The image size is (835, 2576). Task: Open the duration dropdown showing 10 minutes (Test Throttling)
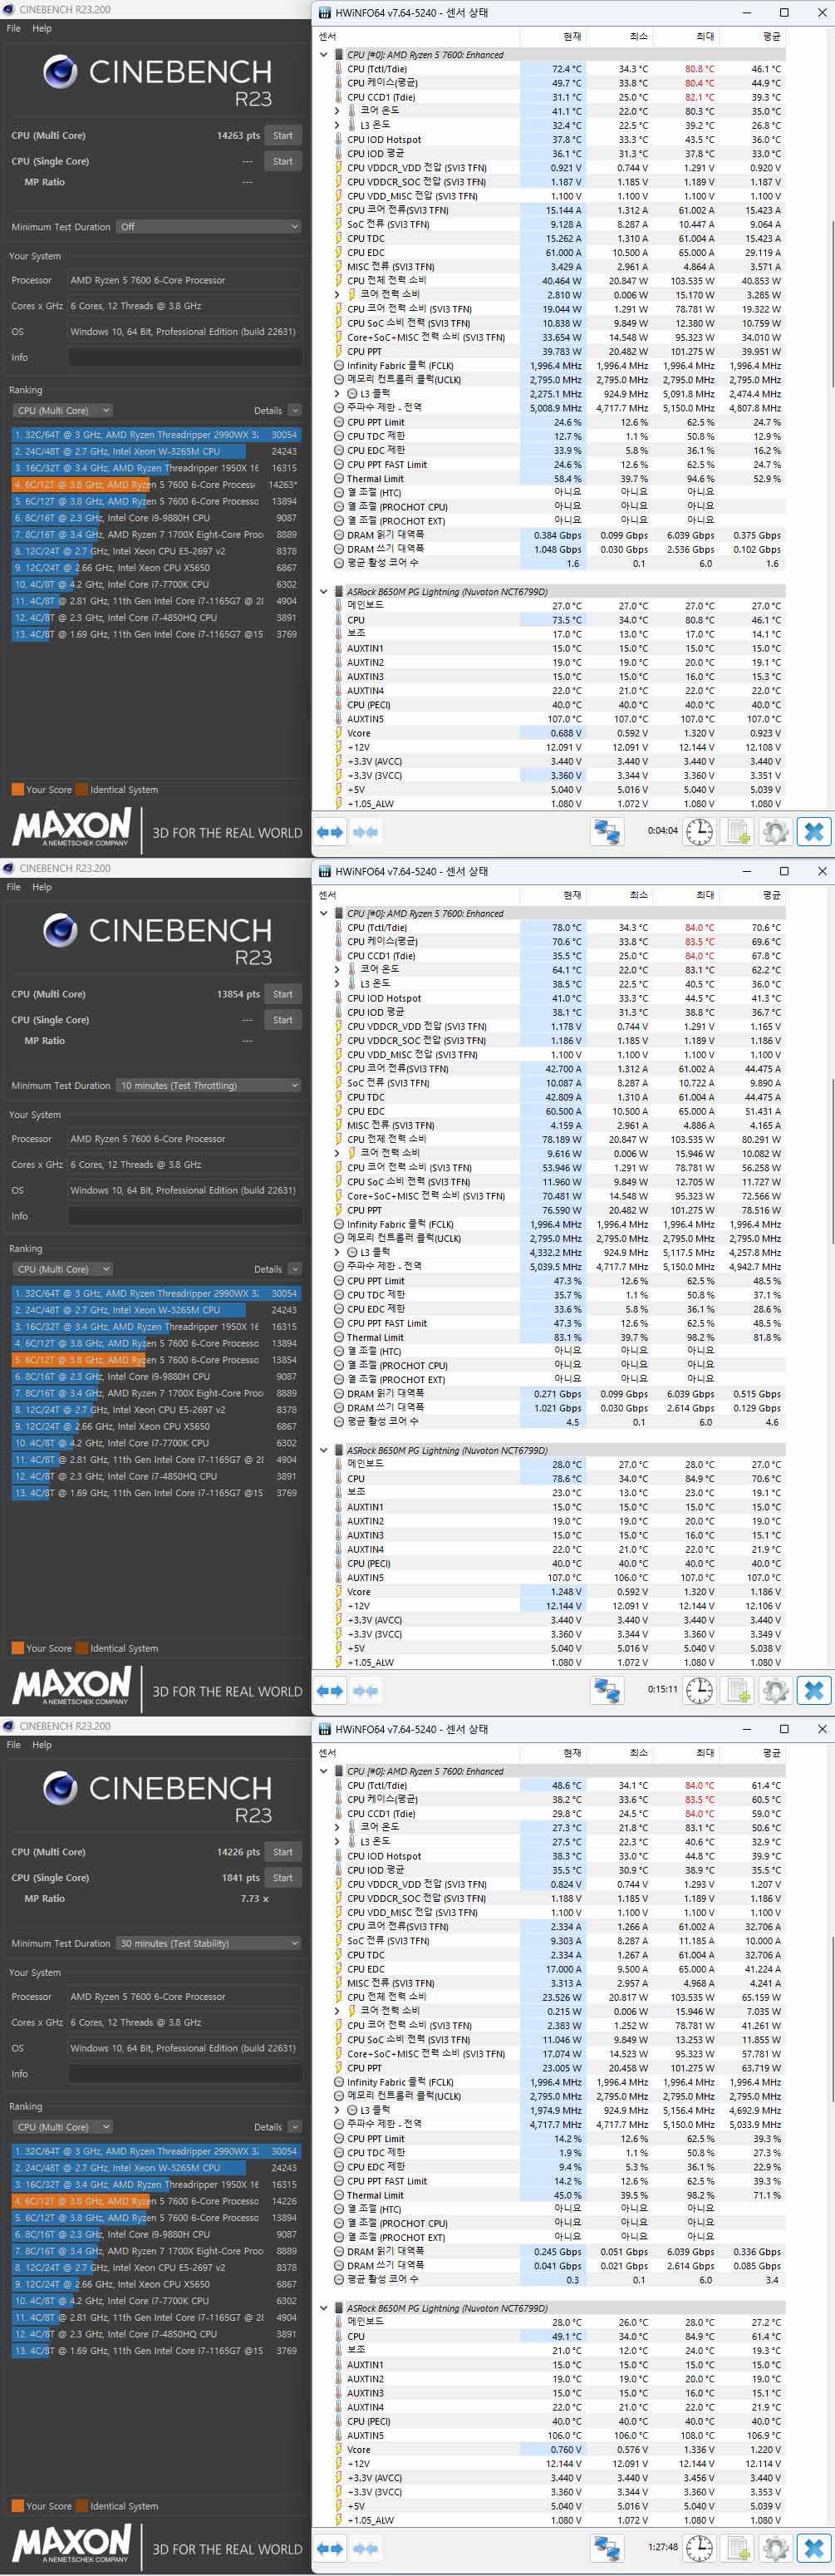tap(208, 1085)
